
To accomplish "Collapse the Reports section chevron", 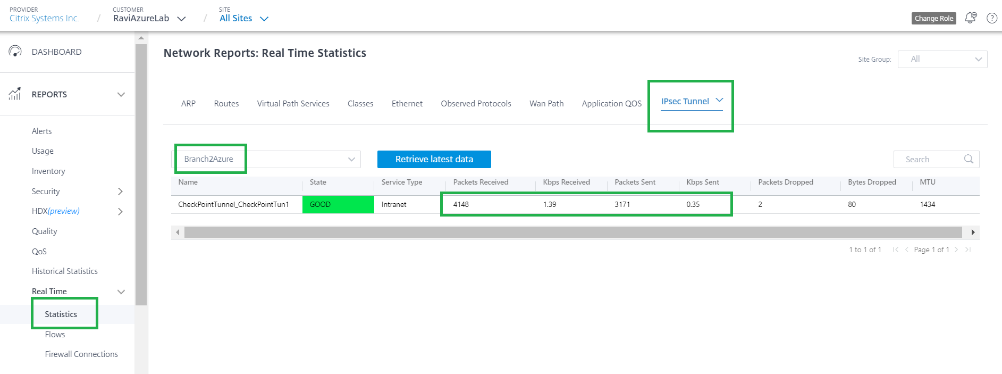I will (121, 95).
